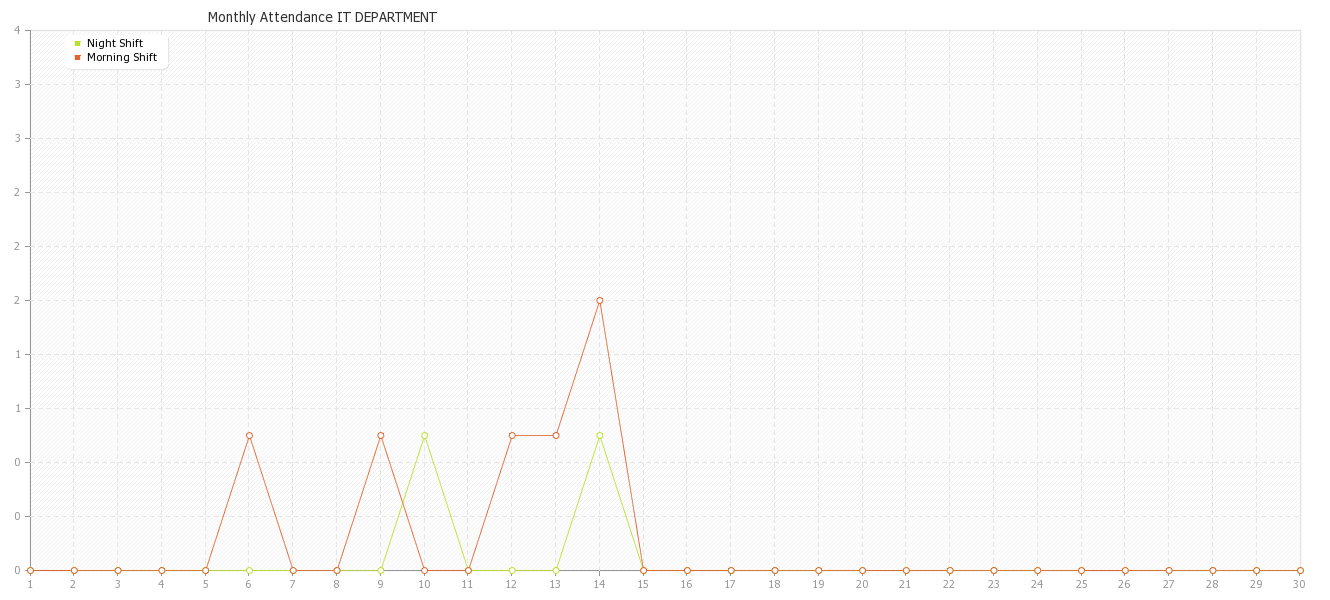1330x600 pixels.
Task: Select the Morning Shift point on day 12
Action: [x=511, y=435]
